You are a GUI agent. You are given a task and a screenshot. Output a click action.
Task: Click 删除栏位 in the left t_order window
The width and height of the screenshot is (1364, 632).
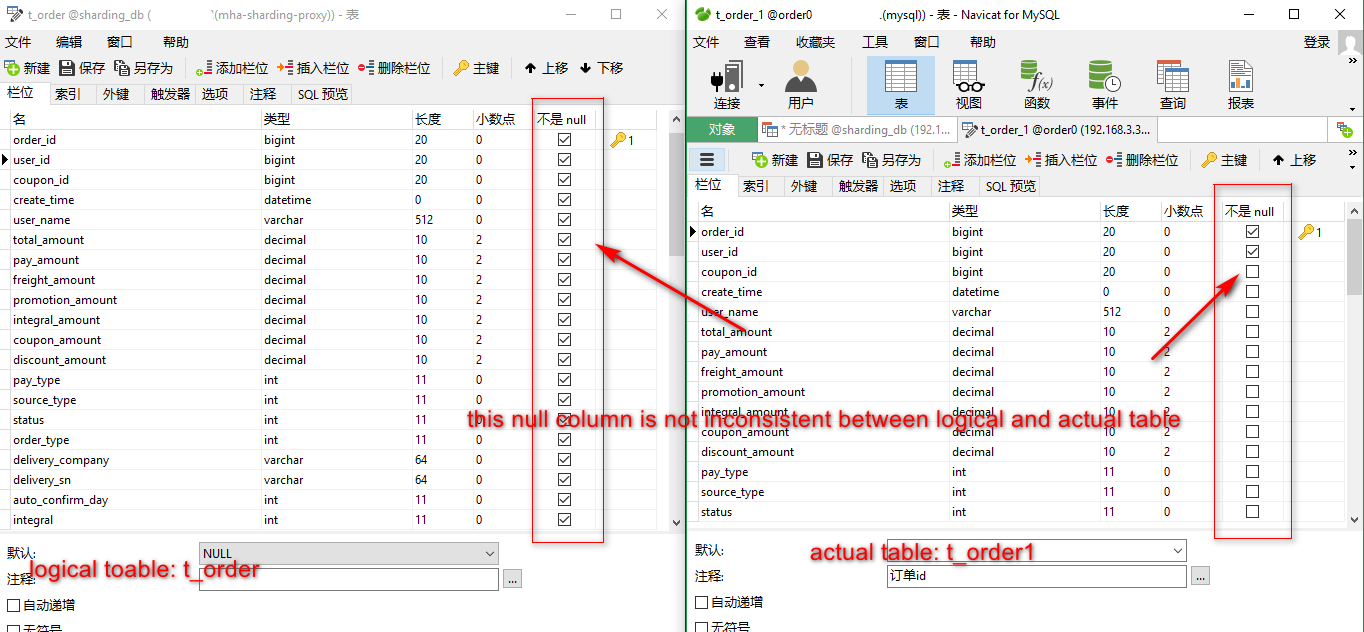394,68
